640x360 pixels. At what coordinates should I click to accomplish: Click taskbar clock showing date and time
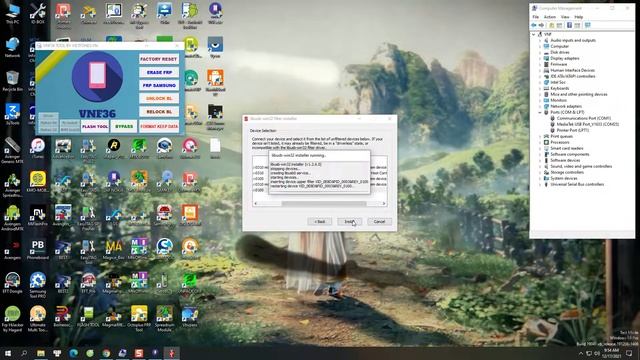tap(611, 353)
